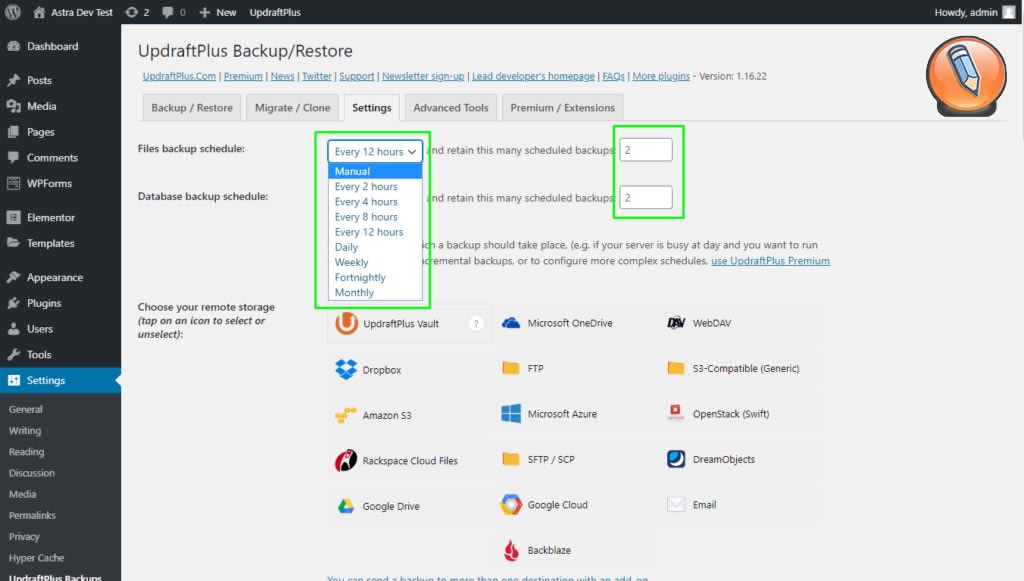Open Plugins in the sidebar
This screenshot has width=1024, height=581.
tap(60, 303)
